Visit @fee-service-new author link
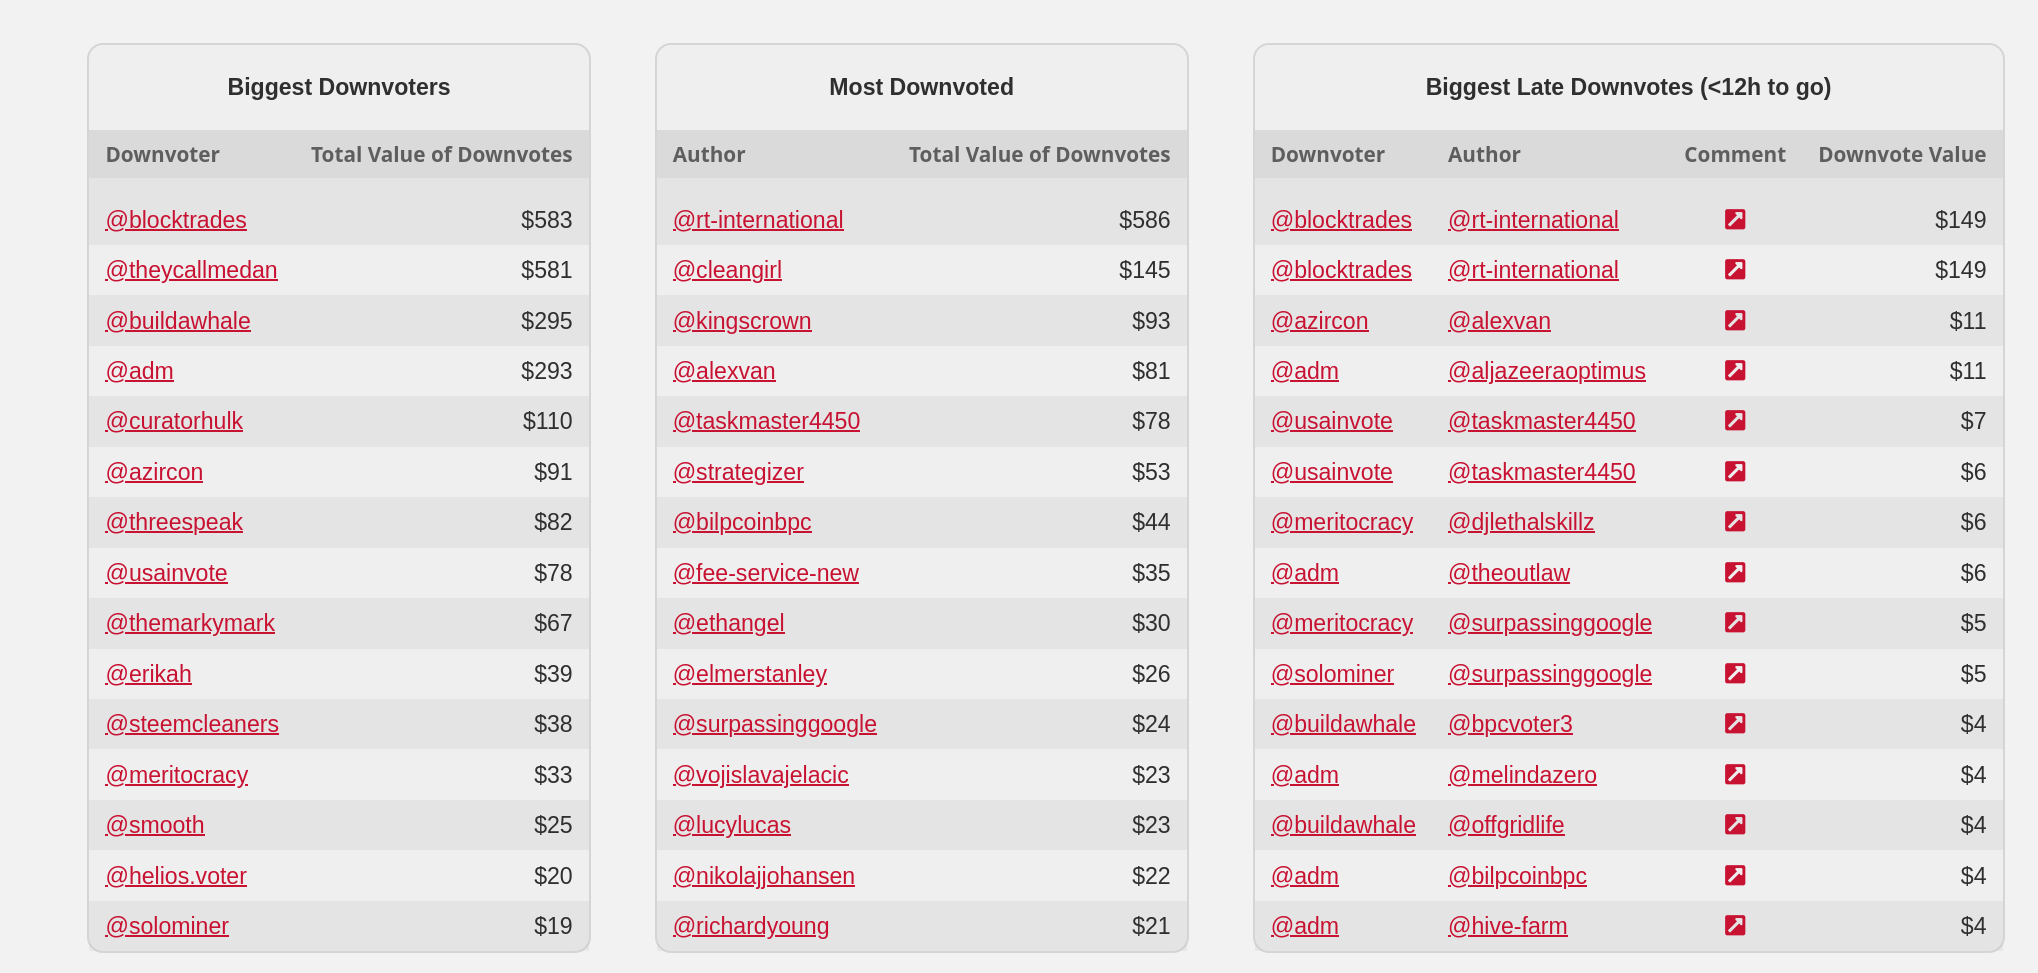Image resolution: width=2038 pixels, height=973 pixels. point(765,573)
